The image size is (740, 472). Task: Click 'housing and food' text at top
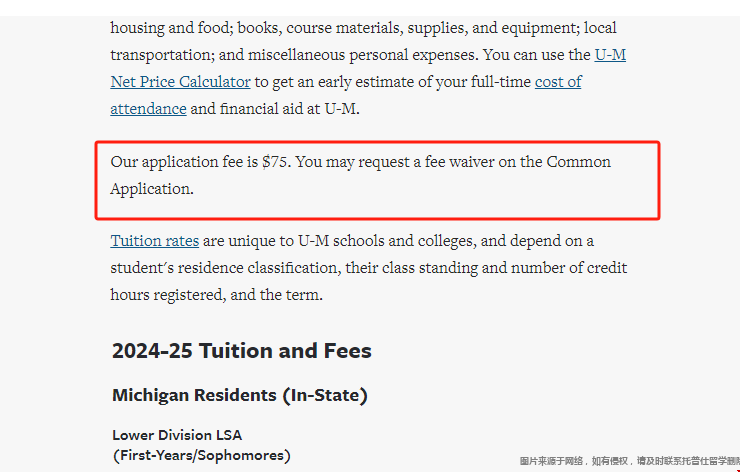click(x=172, y=28)
